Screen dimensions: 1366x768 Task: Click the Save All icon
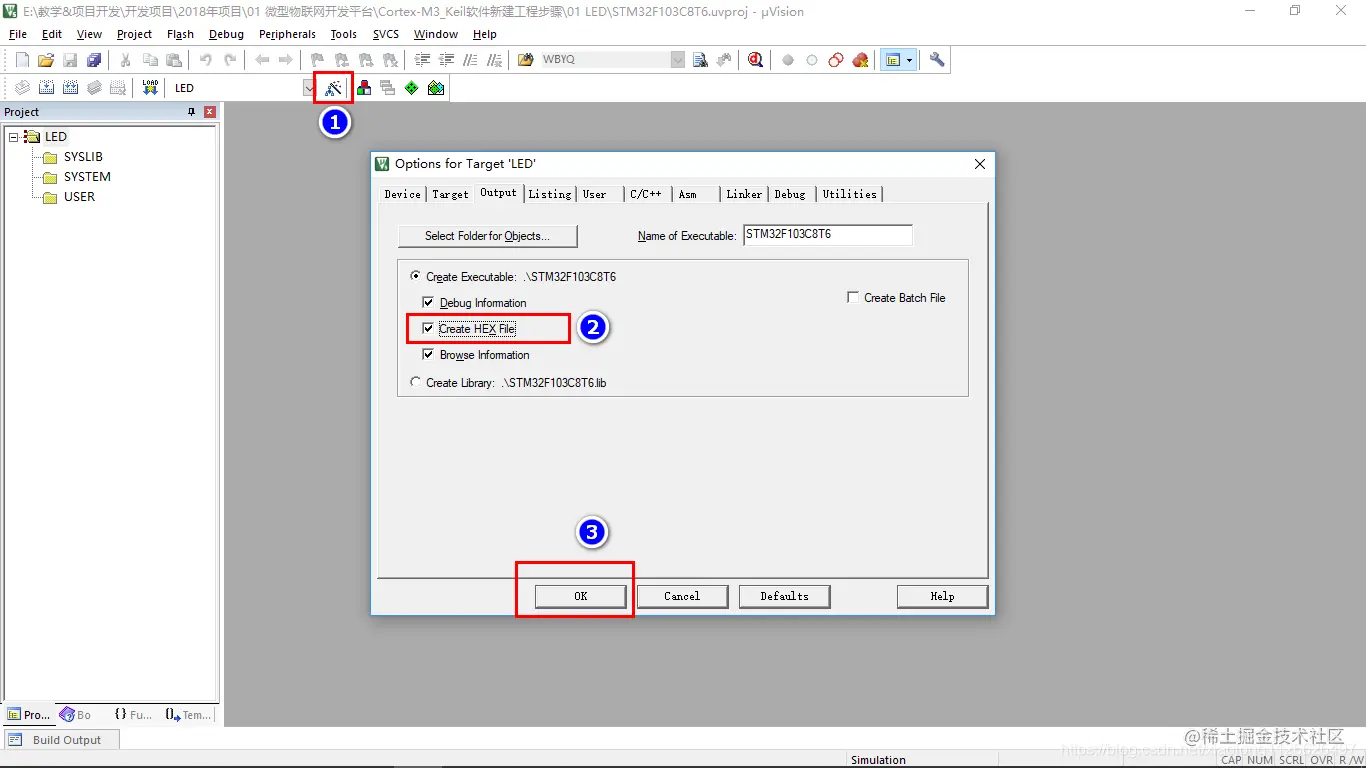(x=94, y=60)
